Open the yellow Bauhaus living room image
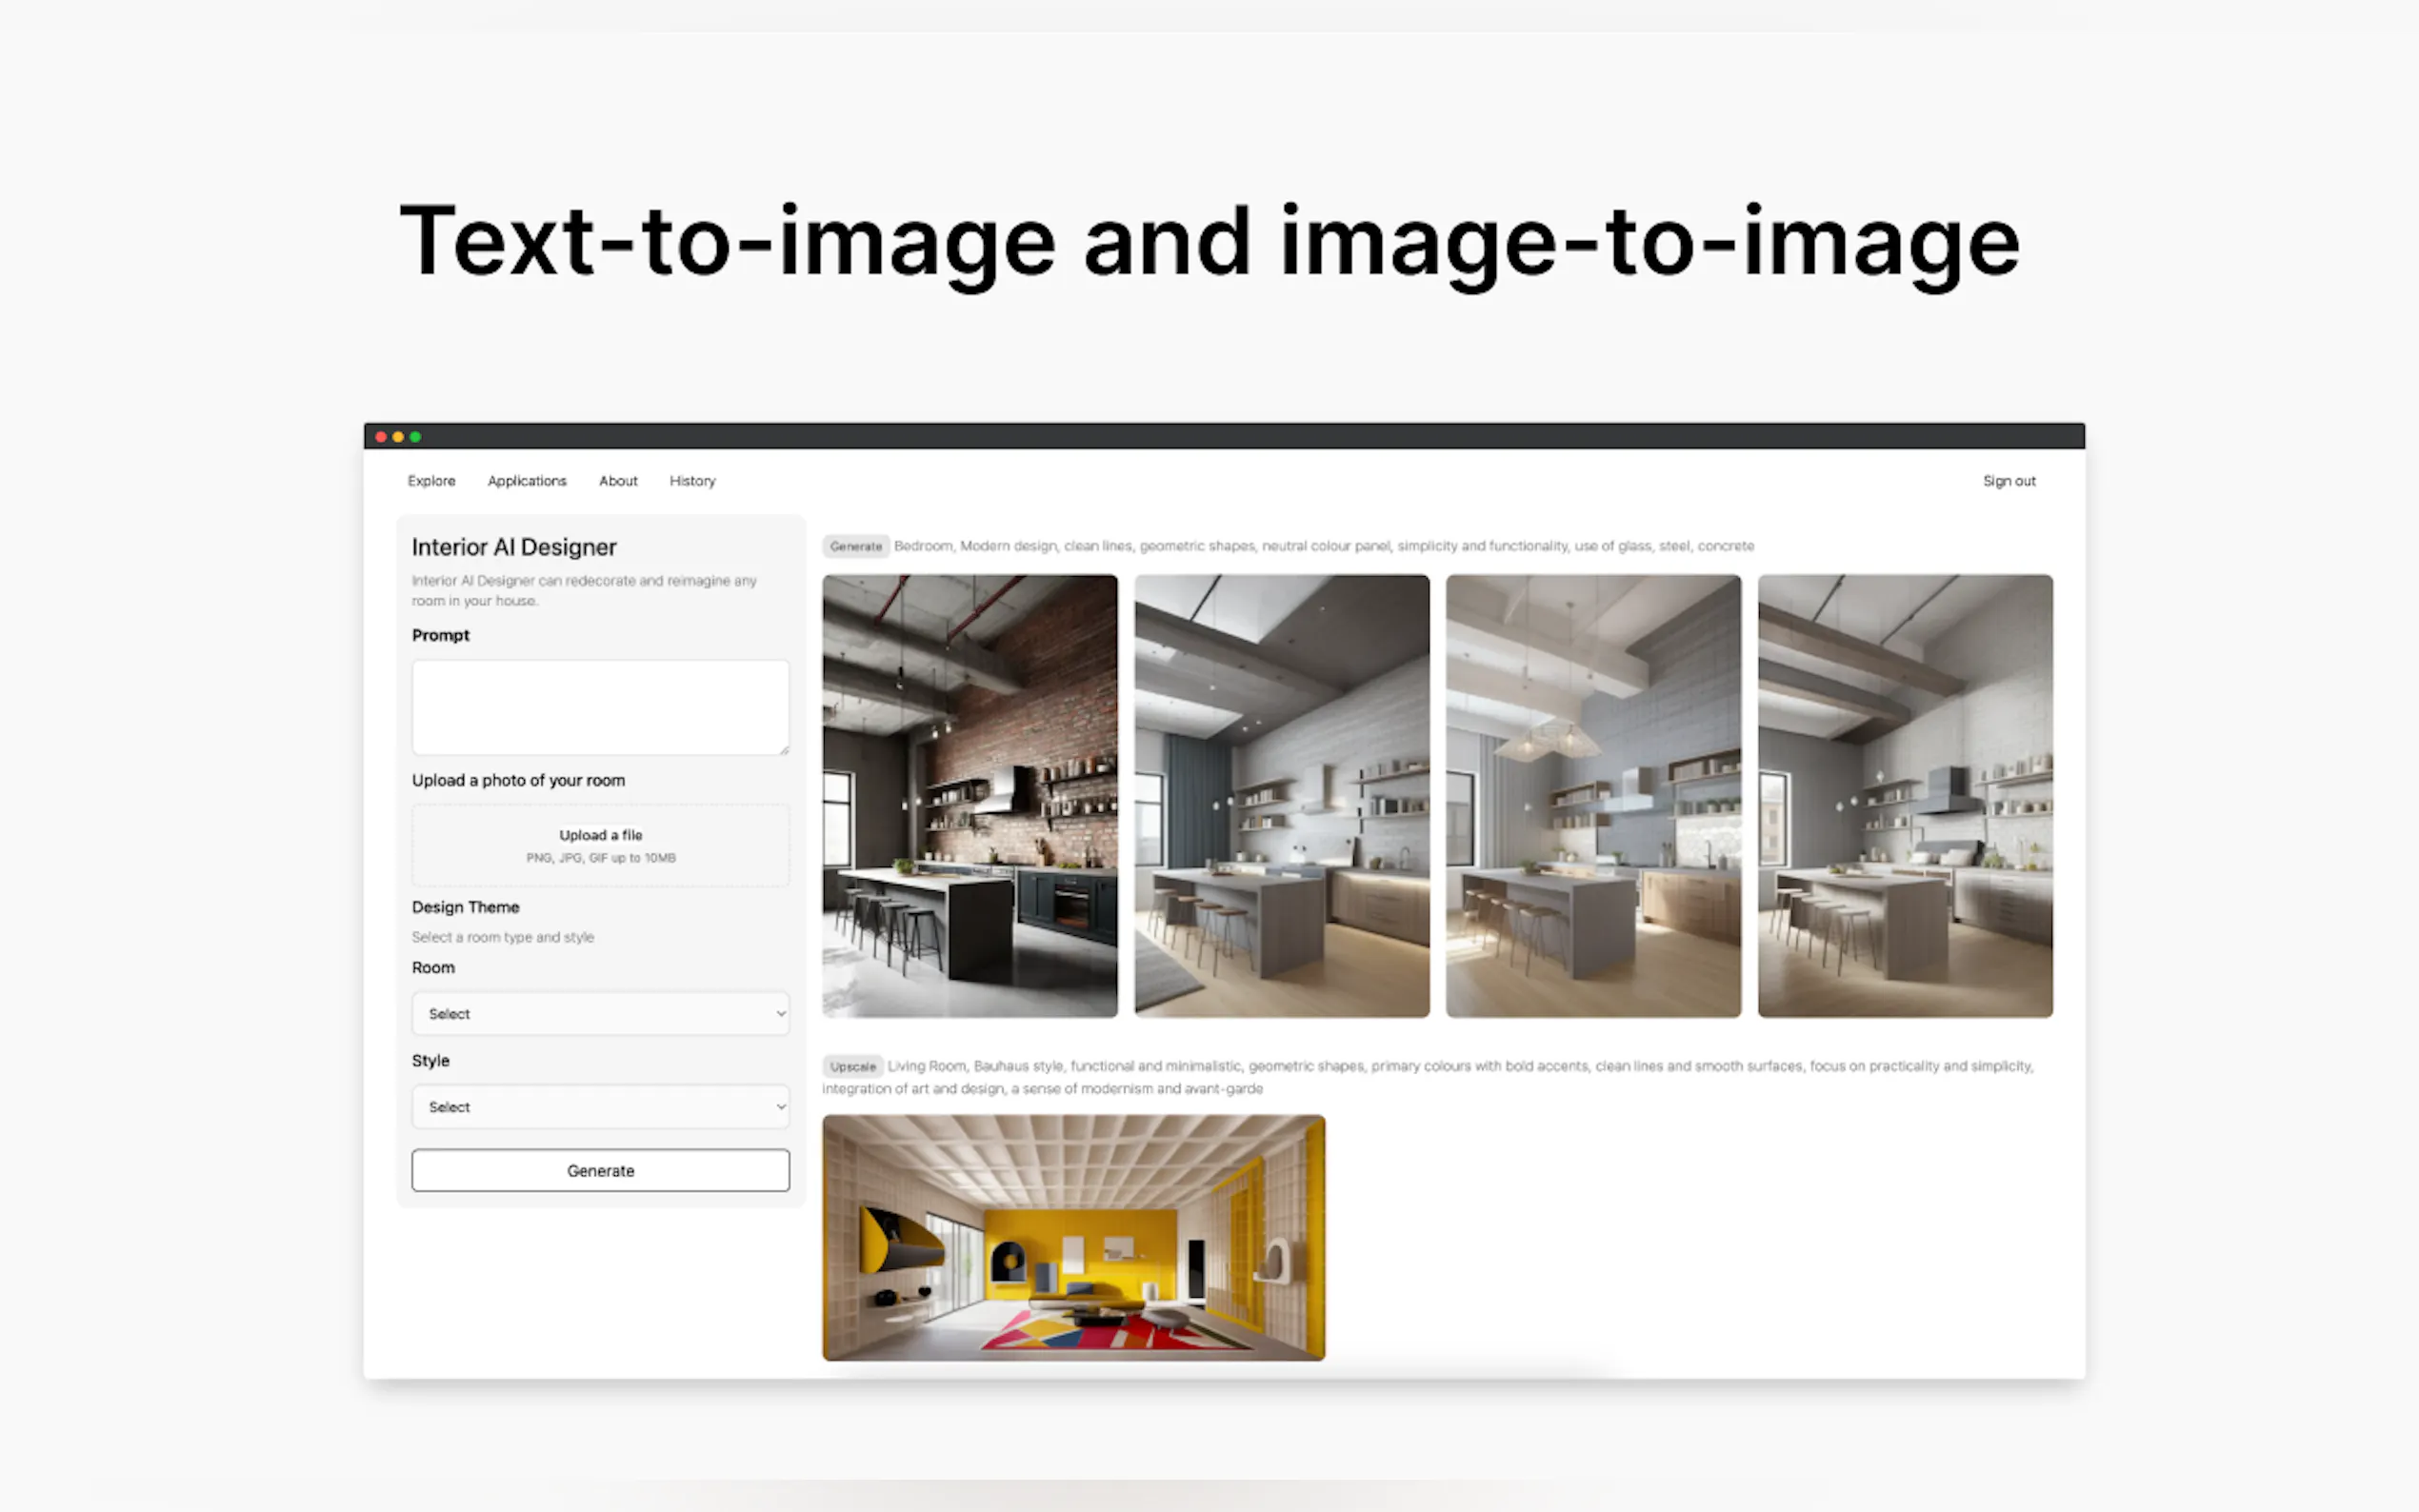The height and width of the screenshot is (1512, 2419). pos(1073,1237)
